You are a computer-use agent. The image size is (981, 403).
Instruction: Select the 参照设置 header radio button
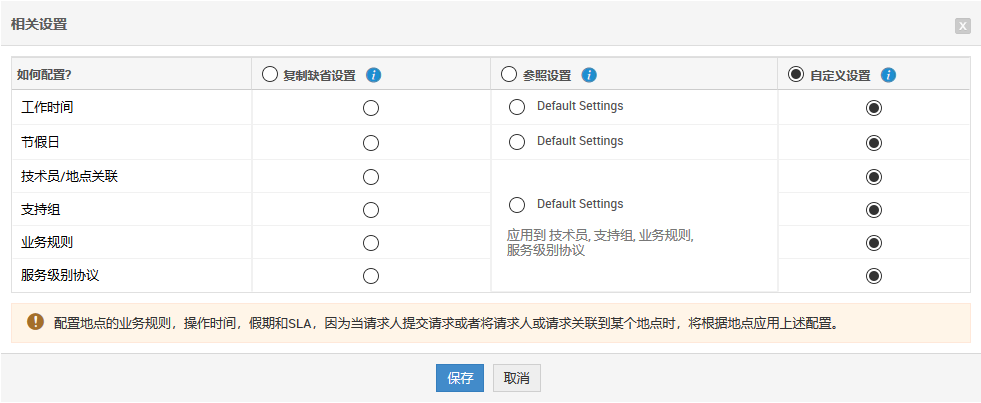pos(509,74)
